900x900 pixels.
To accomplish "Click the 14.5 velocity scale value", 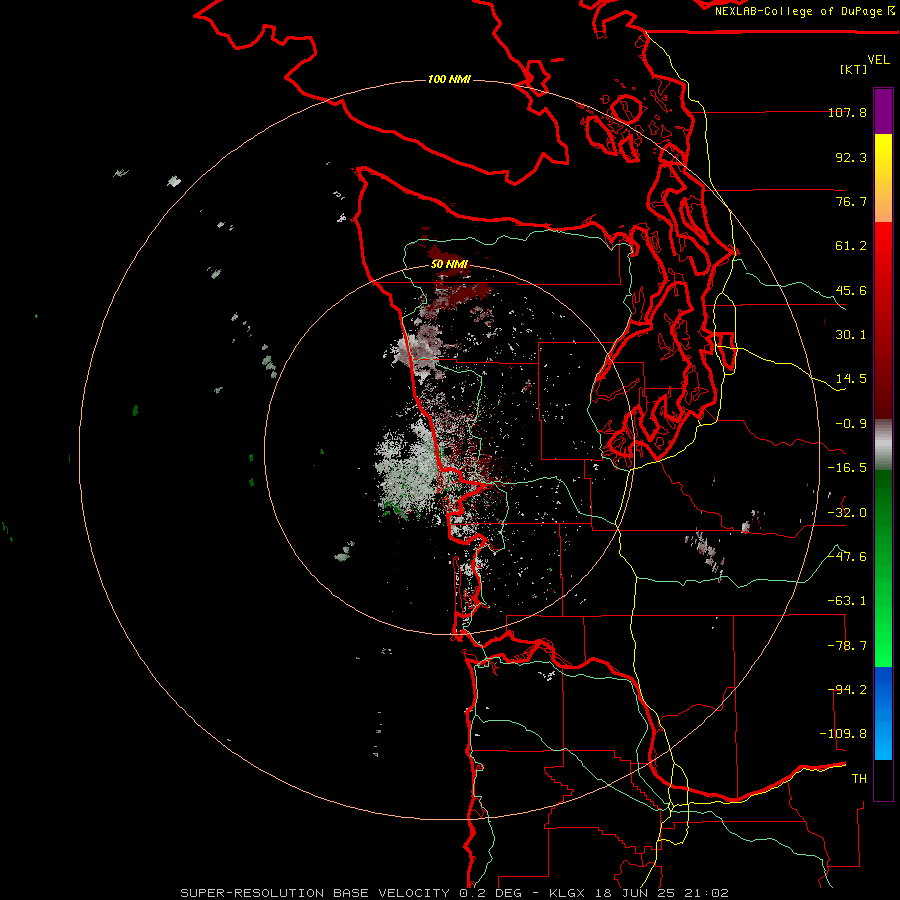I will [851, 379].
